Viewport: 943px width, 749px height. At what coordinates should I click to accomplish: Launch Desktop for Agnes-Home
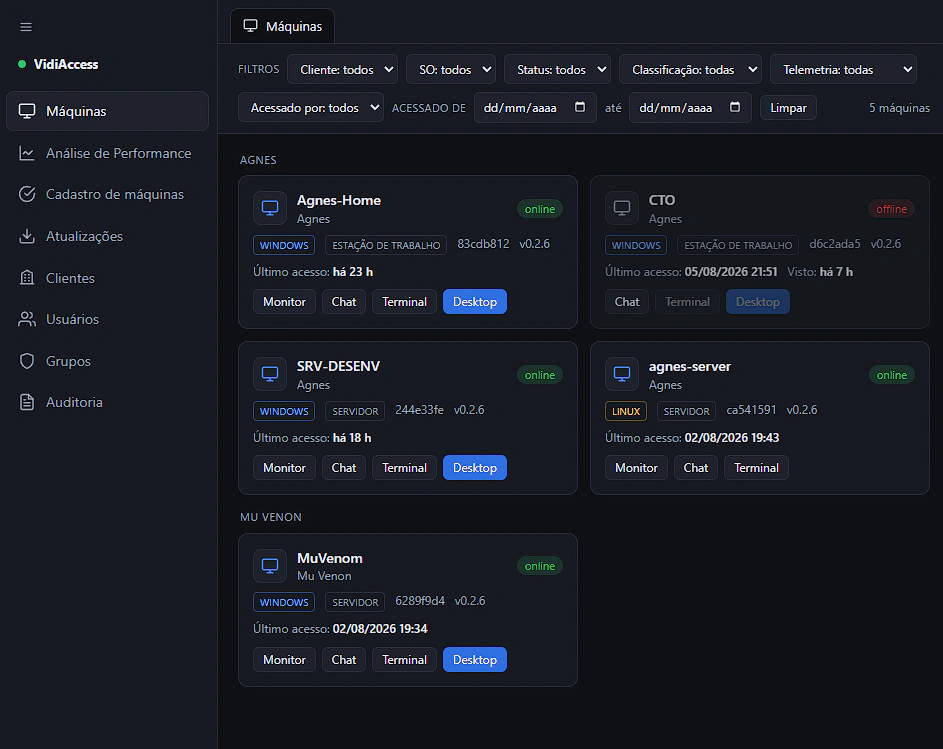point(475,302)
